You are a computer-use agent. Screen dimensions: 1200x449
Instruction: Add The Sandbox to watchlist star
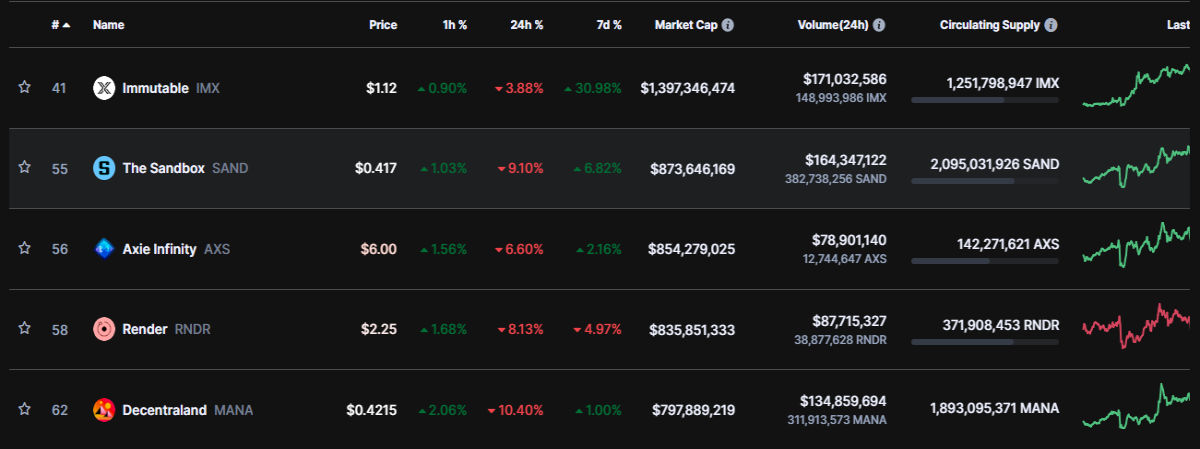(24, 168)
